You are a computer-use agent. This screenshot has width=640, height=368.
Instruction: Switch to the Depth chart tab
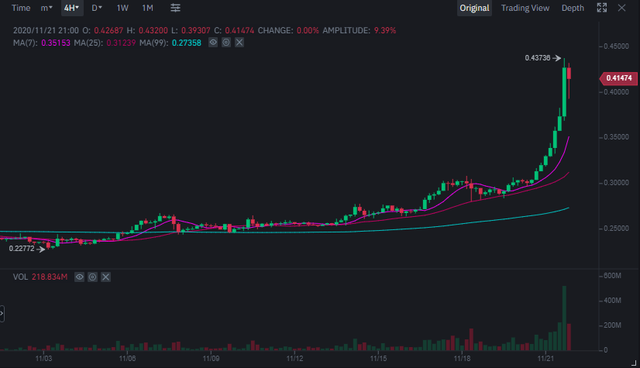pos(572,8)
